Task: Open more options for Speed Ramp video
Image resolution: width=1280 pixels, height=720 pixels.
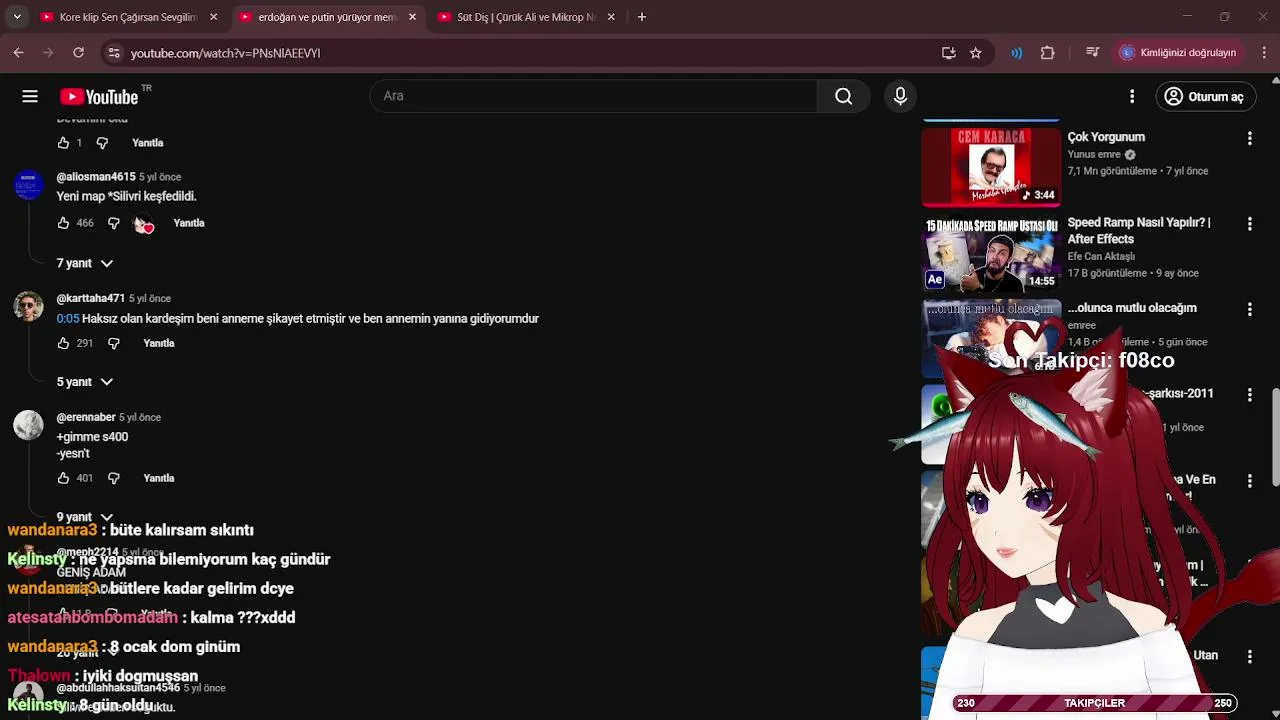Action: pos(1249,224)
